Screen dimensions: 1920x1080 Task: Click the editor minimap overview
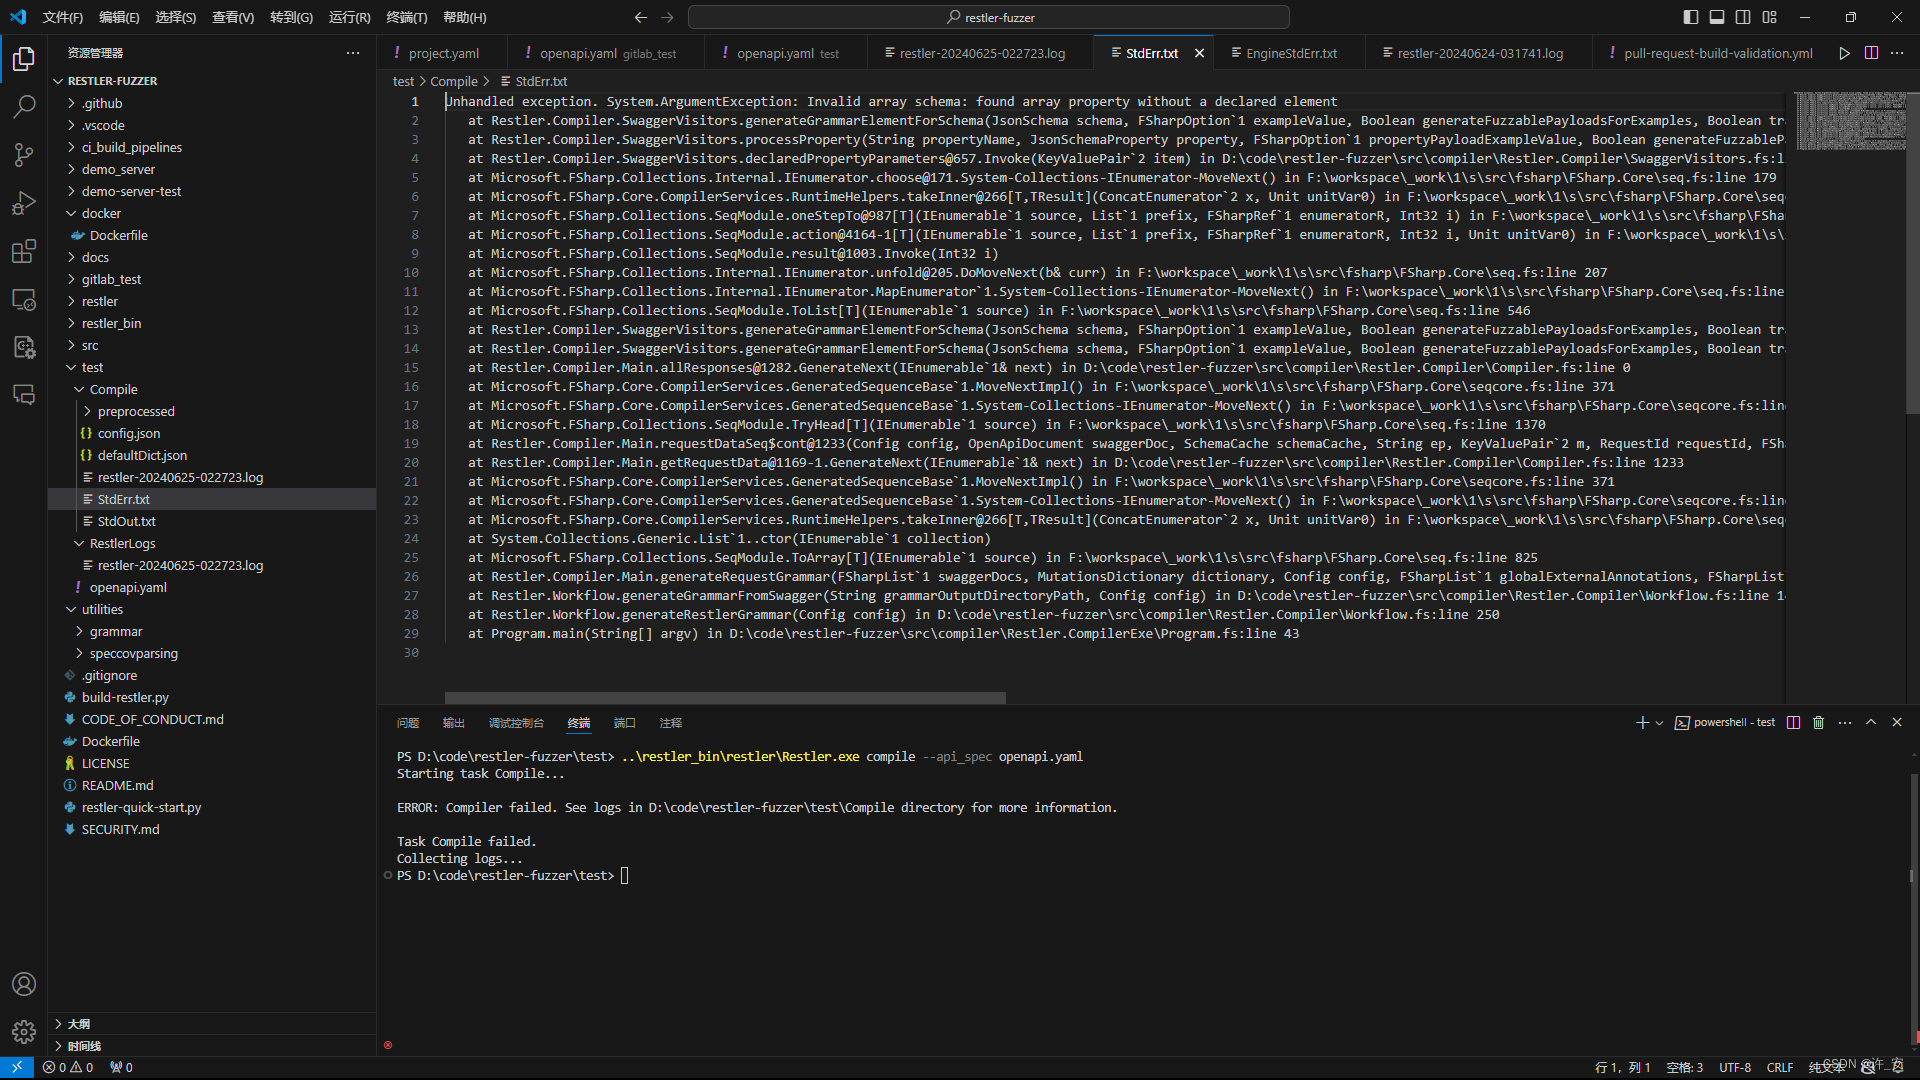pyautogui.click(x=1850, y=121)
